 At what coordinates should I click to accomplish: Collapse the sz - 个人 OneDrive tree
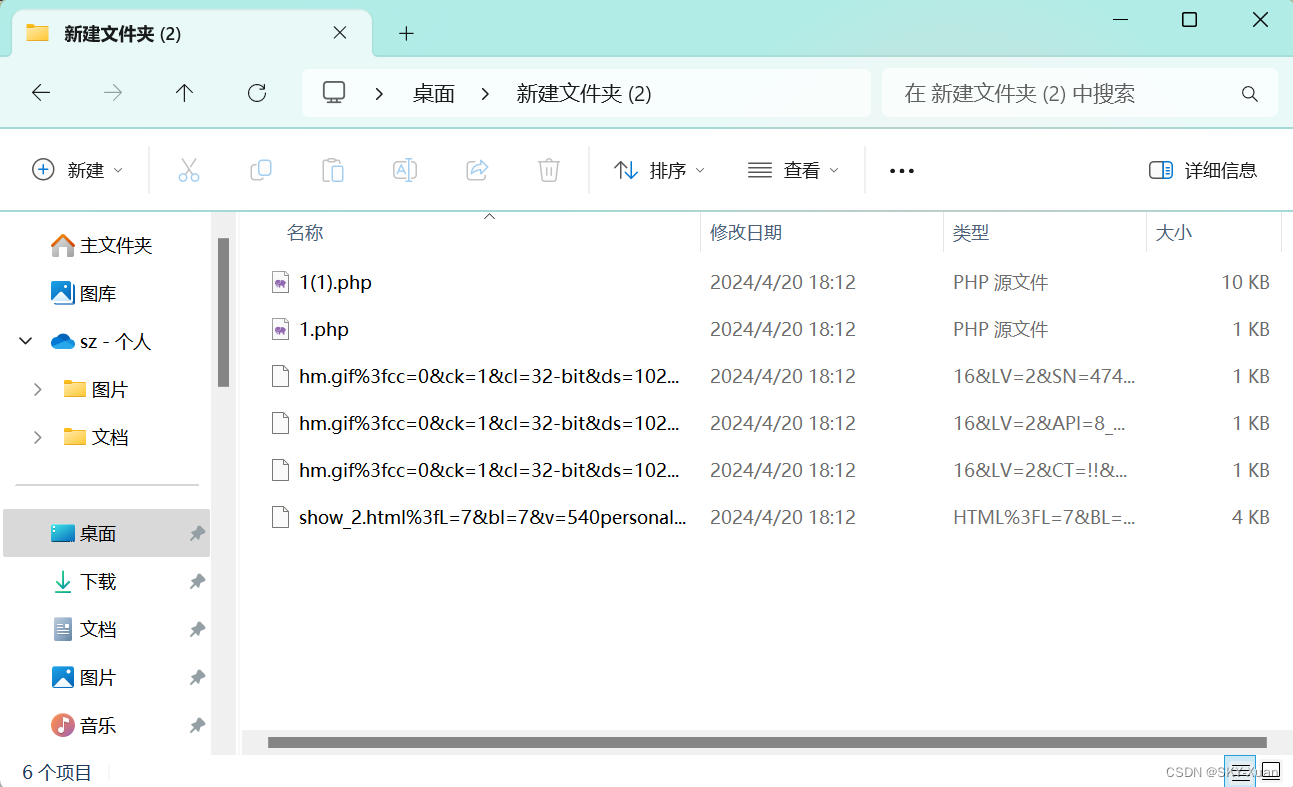pyautogui.click(x=25, y=341)
